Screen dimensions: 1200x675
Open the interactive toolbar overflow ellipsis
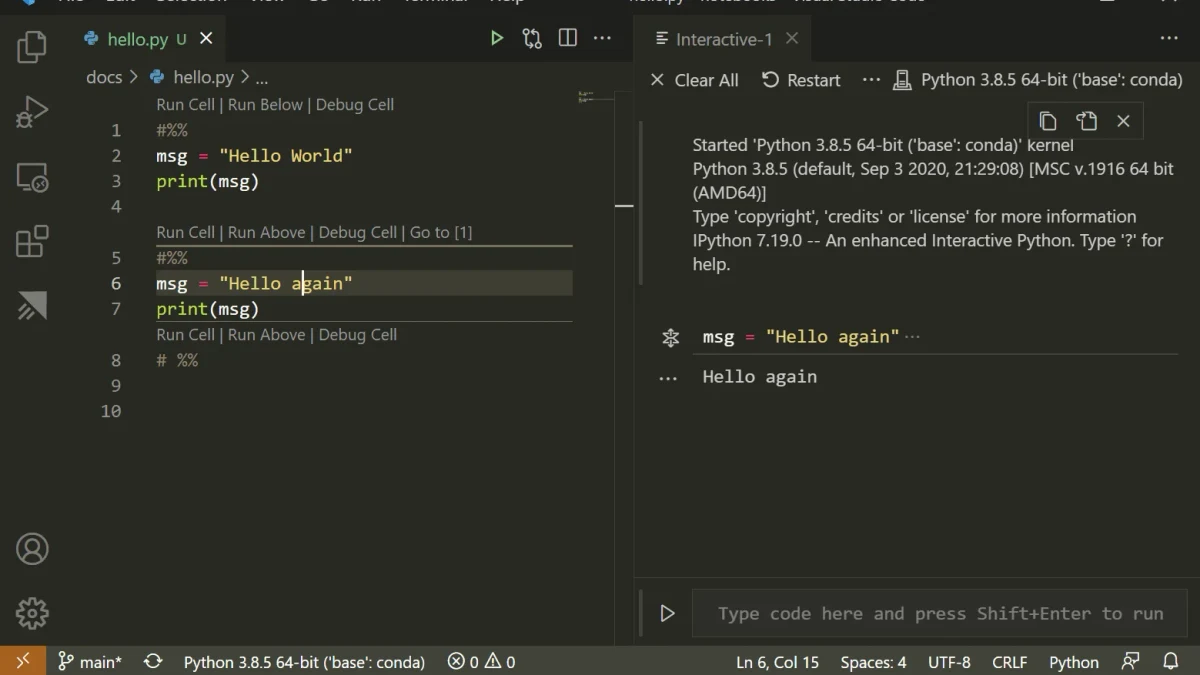[871, 80]
